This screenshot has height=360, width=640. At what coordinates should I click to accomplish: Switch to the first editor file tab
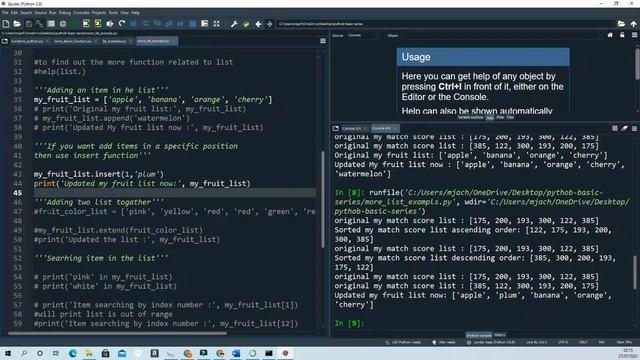(x=30, y=41)
